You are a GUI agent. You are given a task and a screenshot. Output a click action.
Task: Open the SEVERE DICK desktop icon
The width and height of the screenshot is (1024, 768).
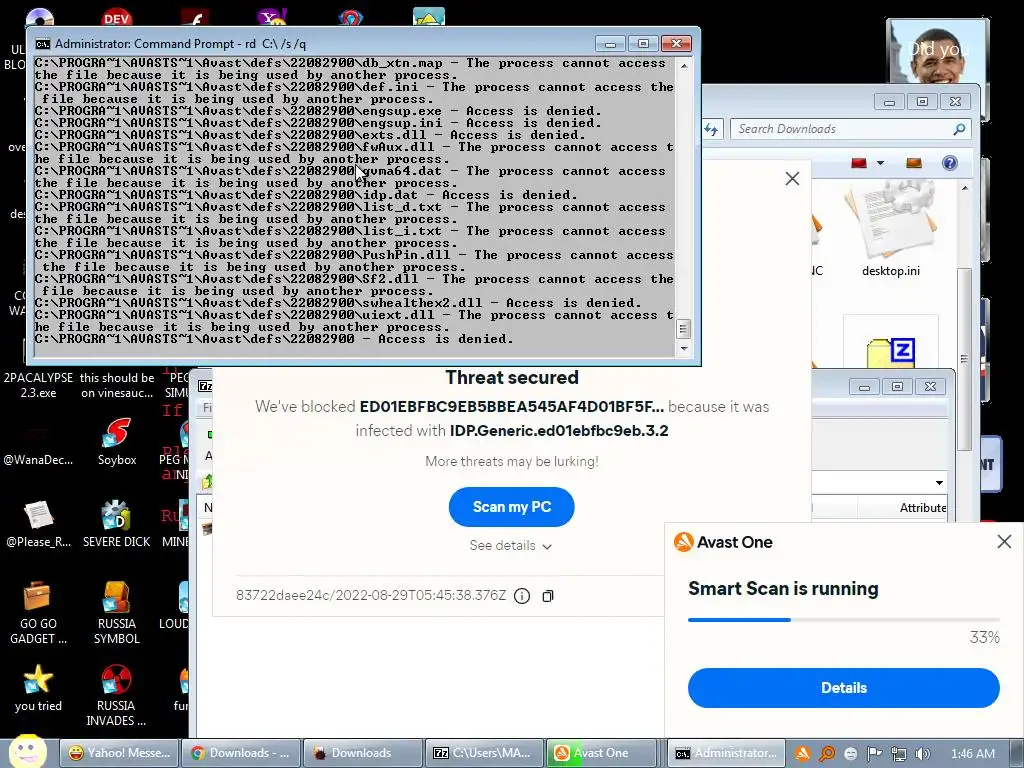(116, 524)
